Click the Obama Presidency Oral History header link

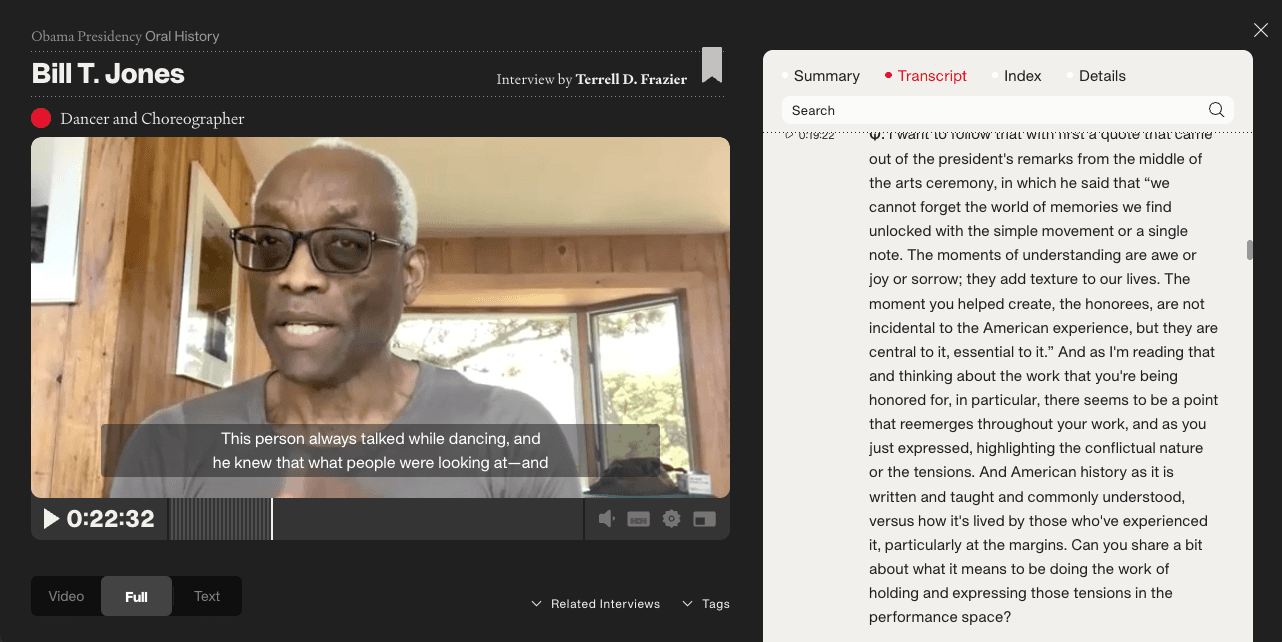pyautogui.click(x=125, y=36)
